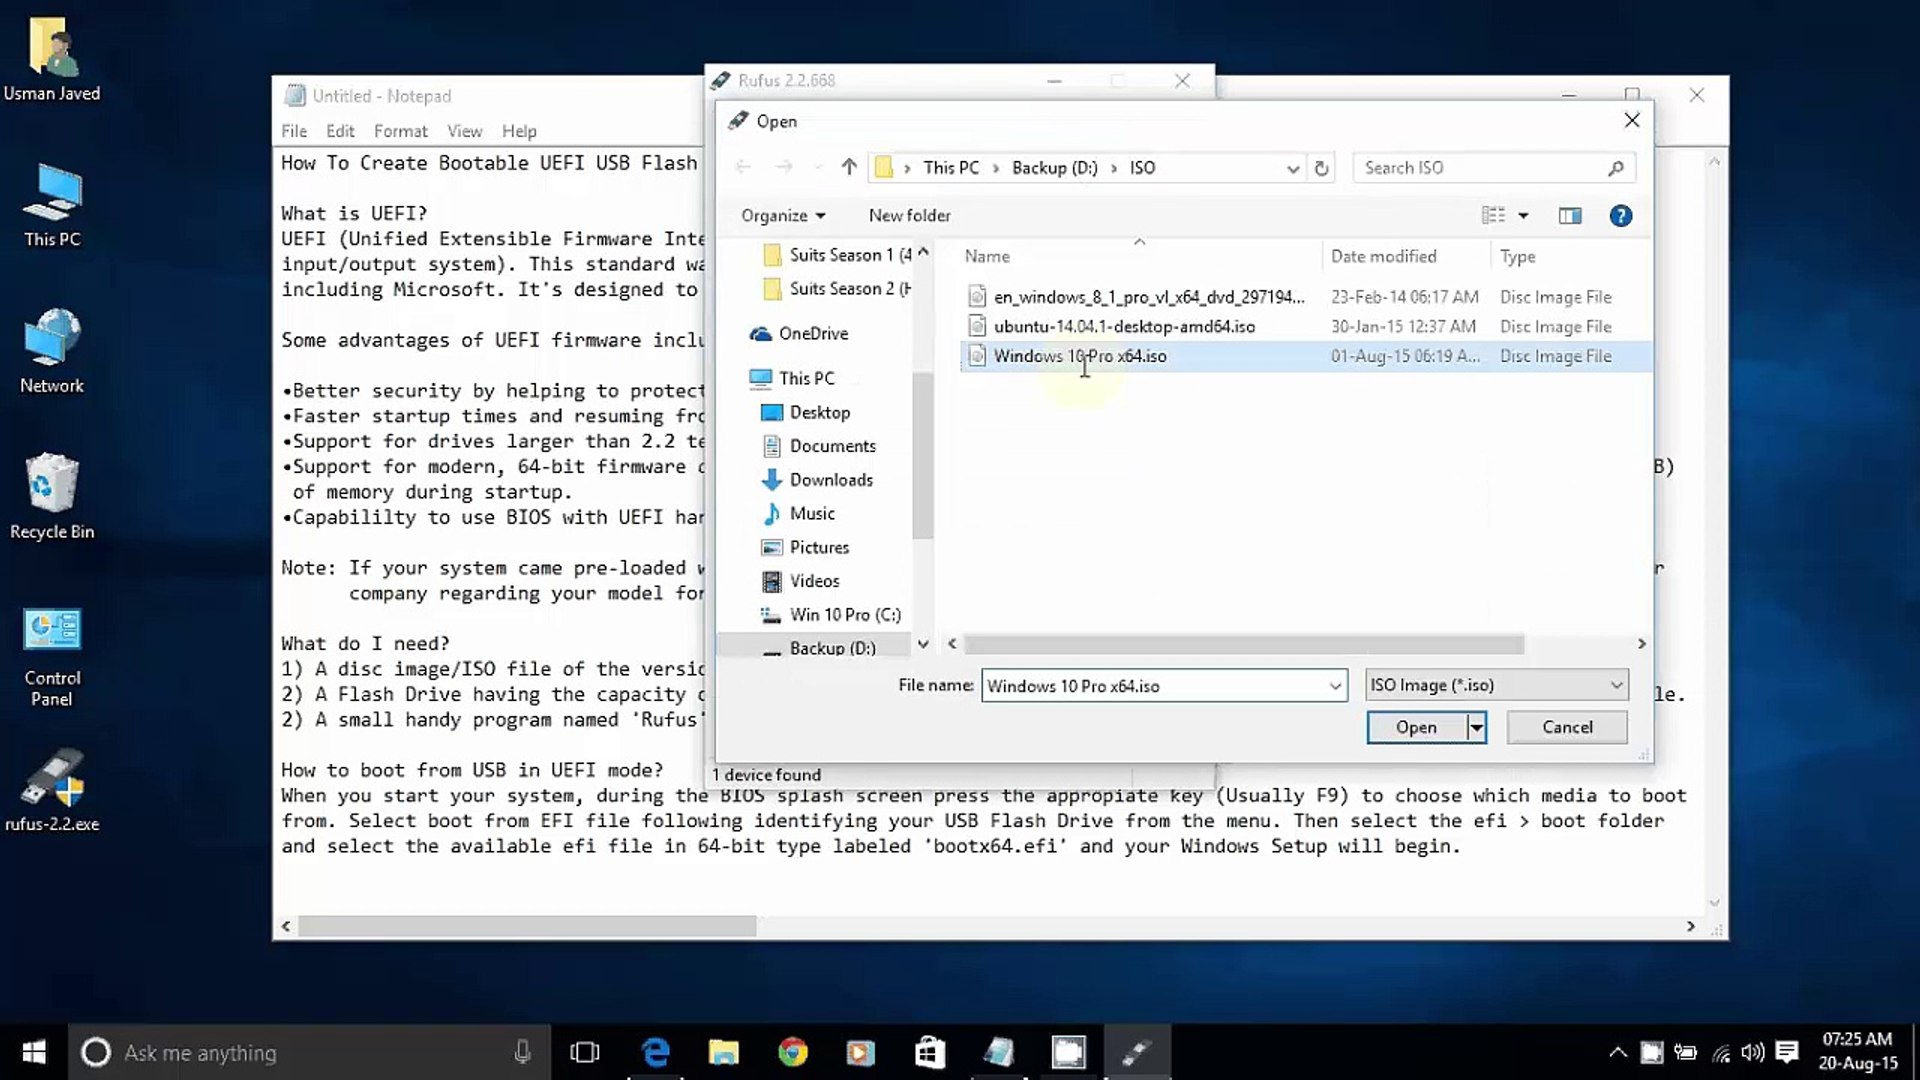Open Notepad's Format menu

(400, 131)
